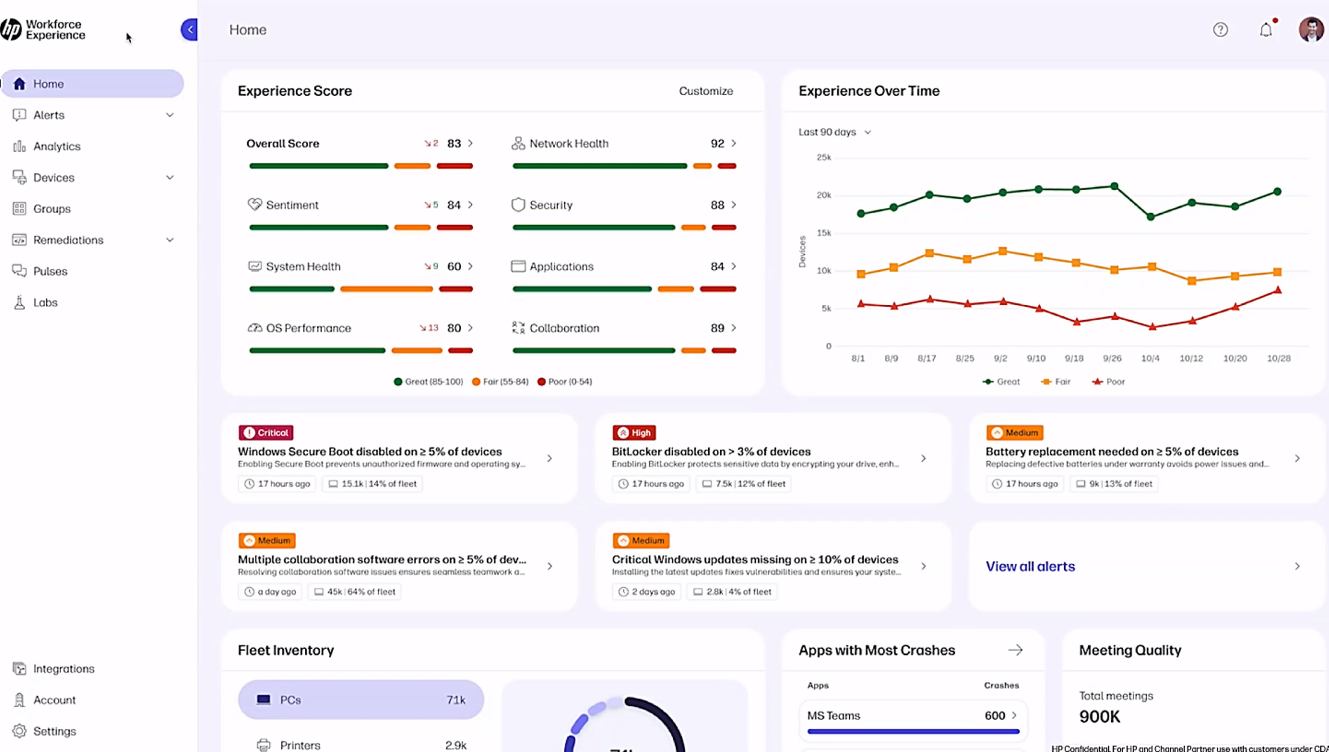The image size is (1329, 752).
Task: Click the Network Health icon
Action: (518, 143)
